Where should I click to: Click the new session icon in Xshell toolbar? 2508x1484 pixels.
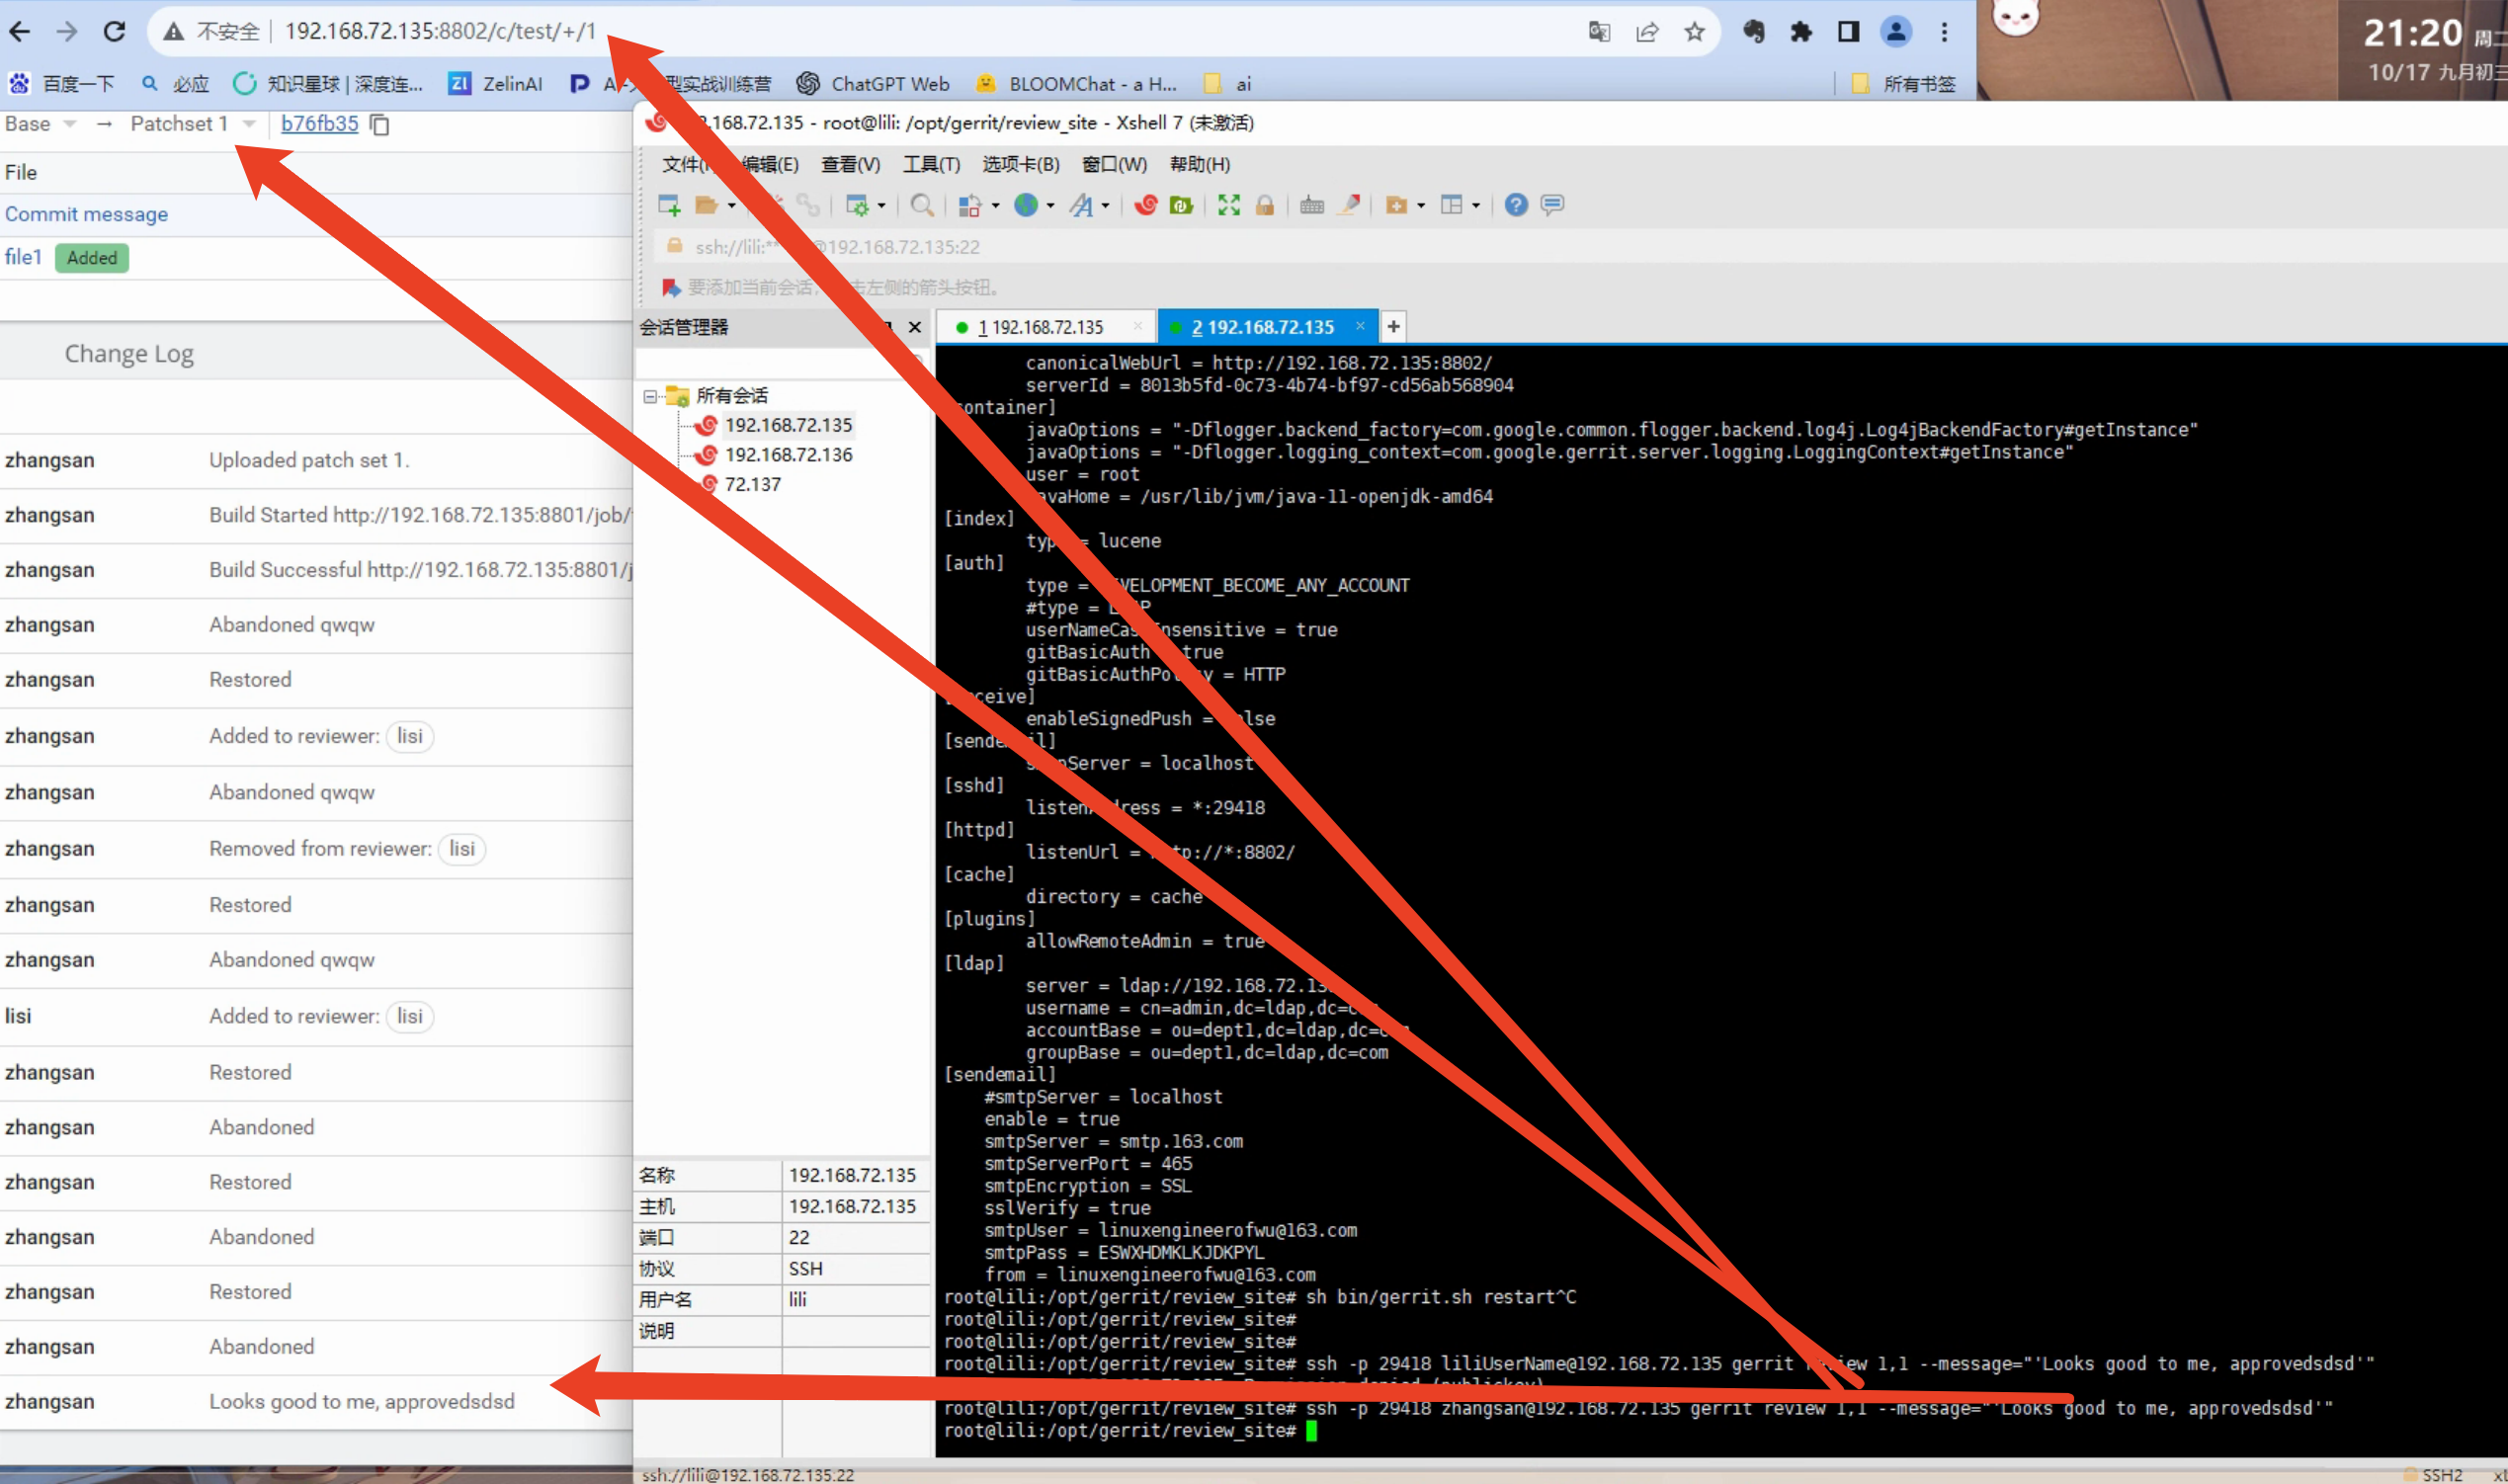pyautogui.click(x=669, y=205)
